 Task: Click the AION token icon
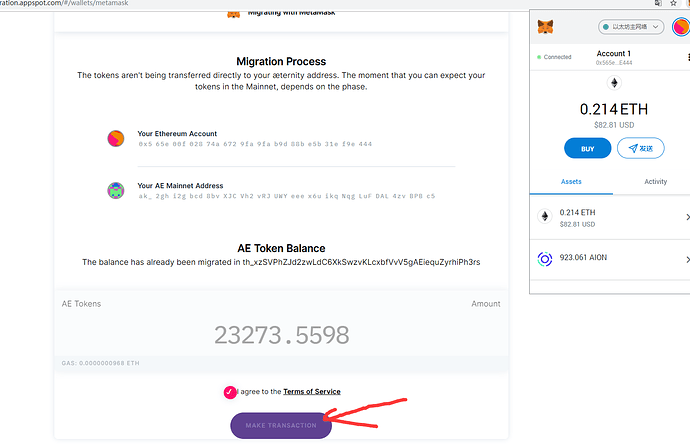coord(545,259)
